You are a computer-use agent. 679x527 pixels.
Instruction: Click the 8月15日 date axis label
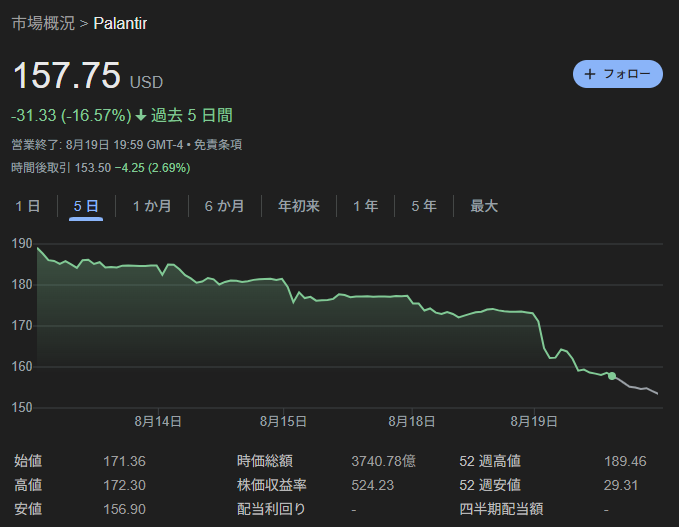tap(283, 421)
